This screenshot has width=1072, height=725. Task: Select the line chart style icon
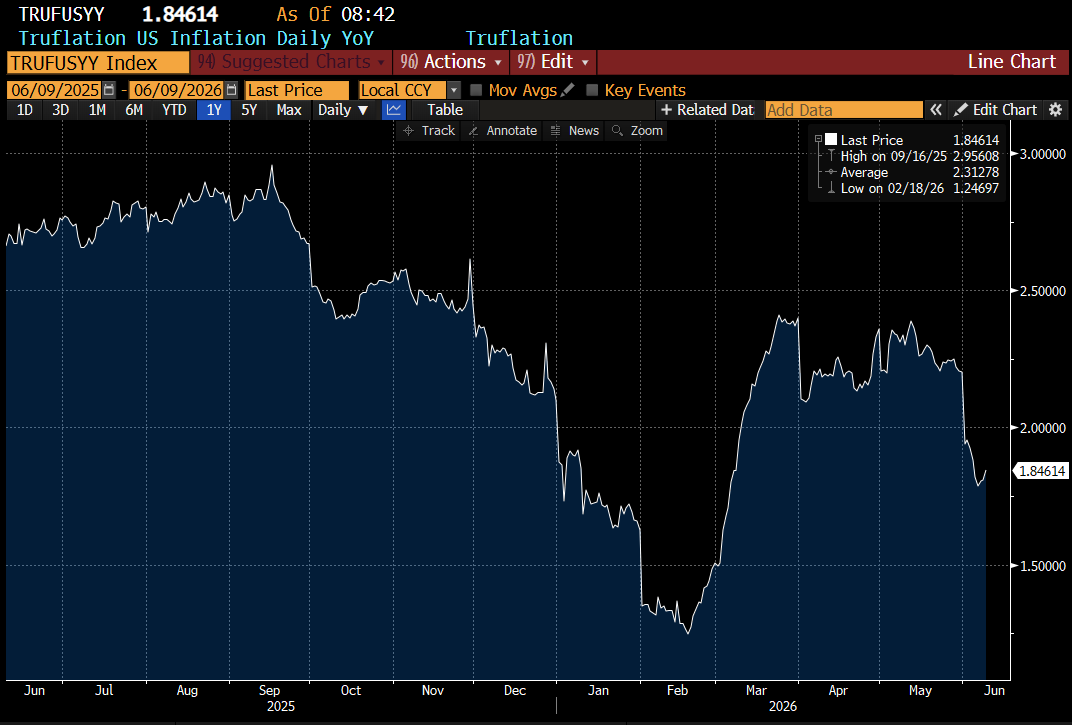point(393,109)
